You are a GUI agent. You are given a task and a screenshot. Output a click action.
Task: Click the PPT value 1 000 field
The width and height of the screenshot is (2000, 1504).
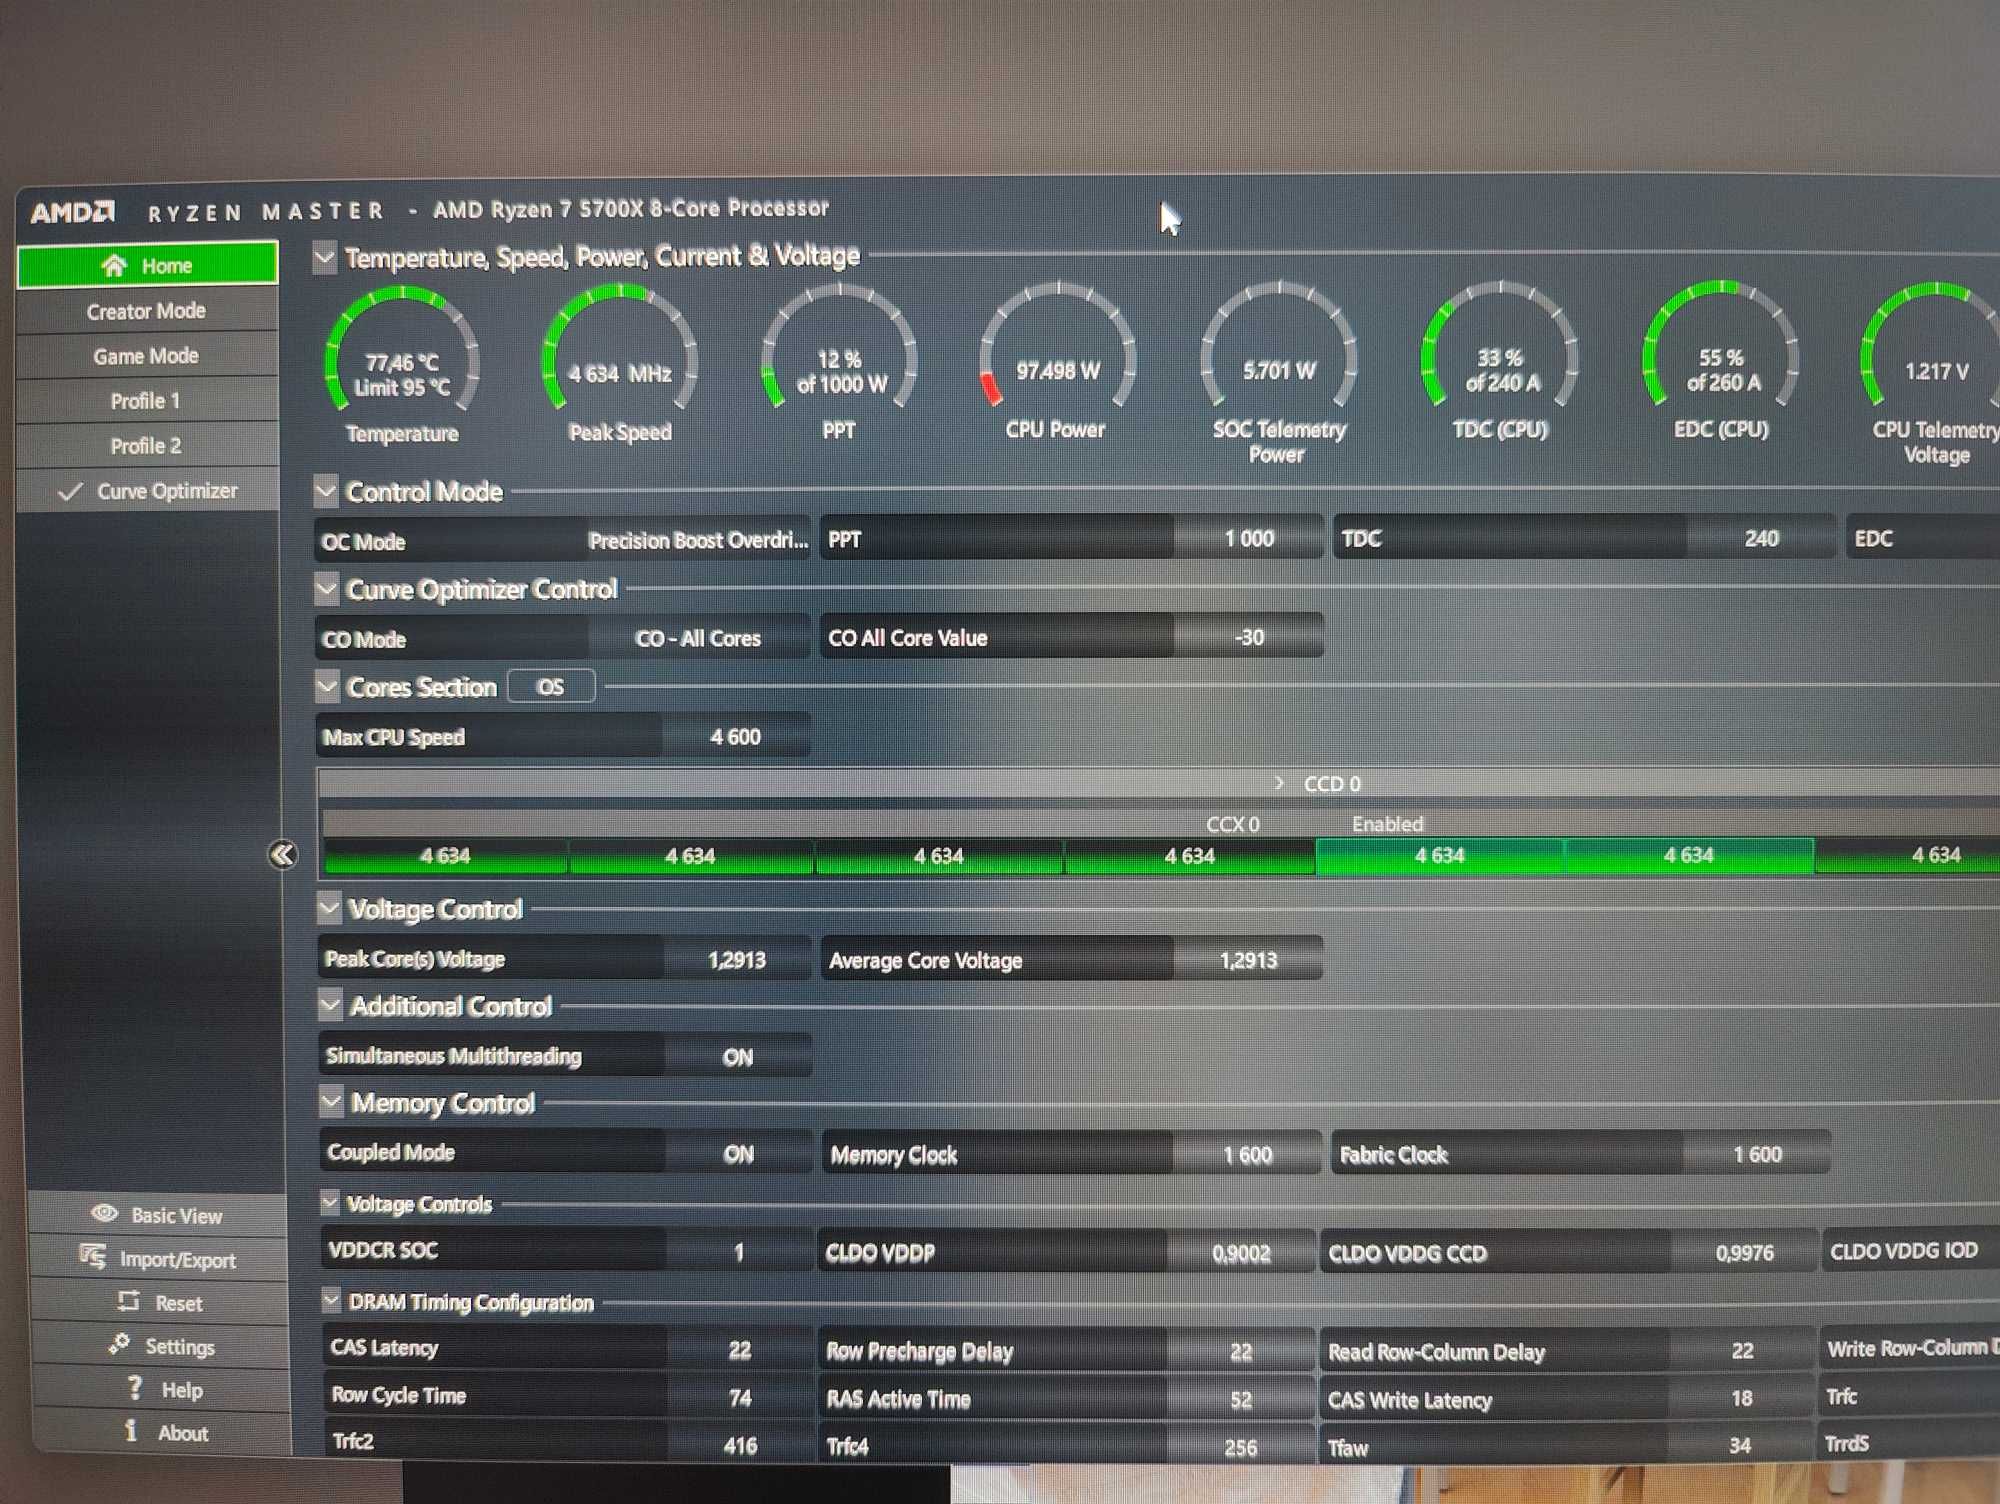pos(1249,539)
